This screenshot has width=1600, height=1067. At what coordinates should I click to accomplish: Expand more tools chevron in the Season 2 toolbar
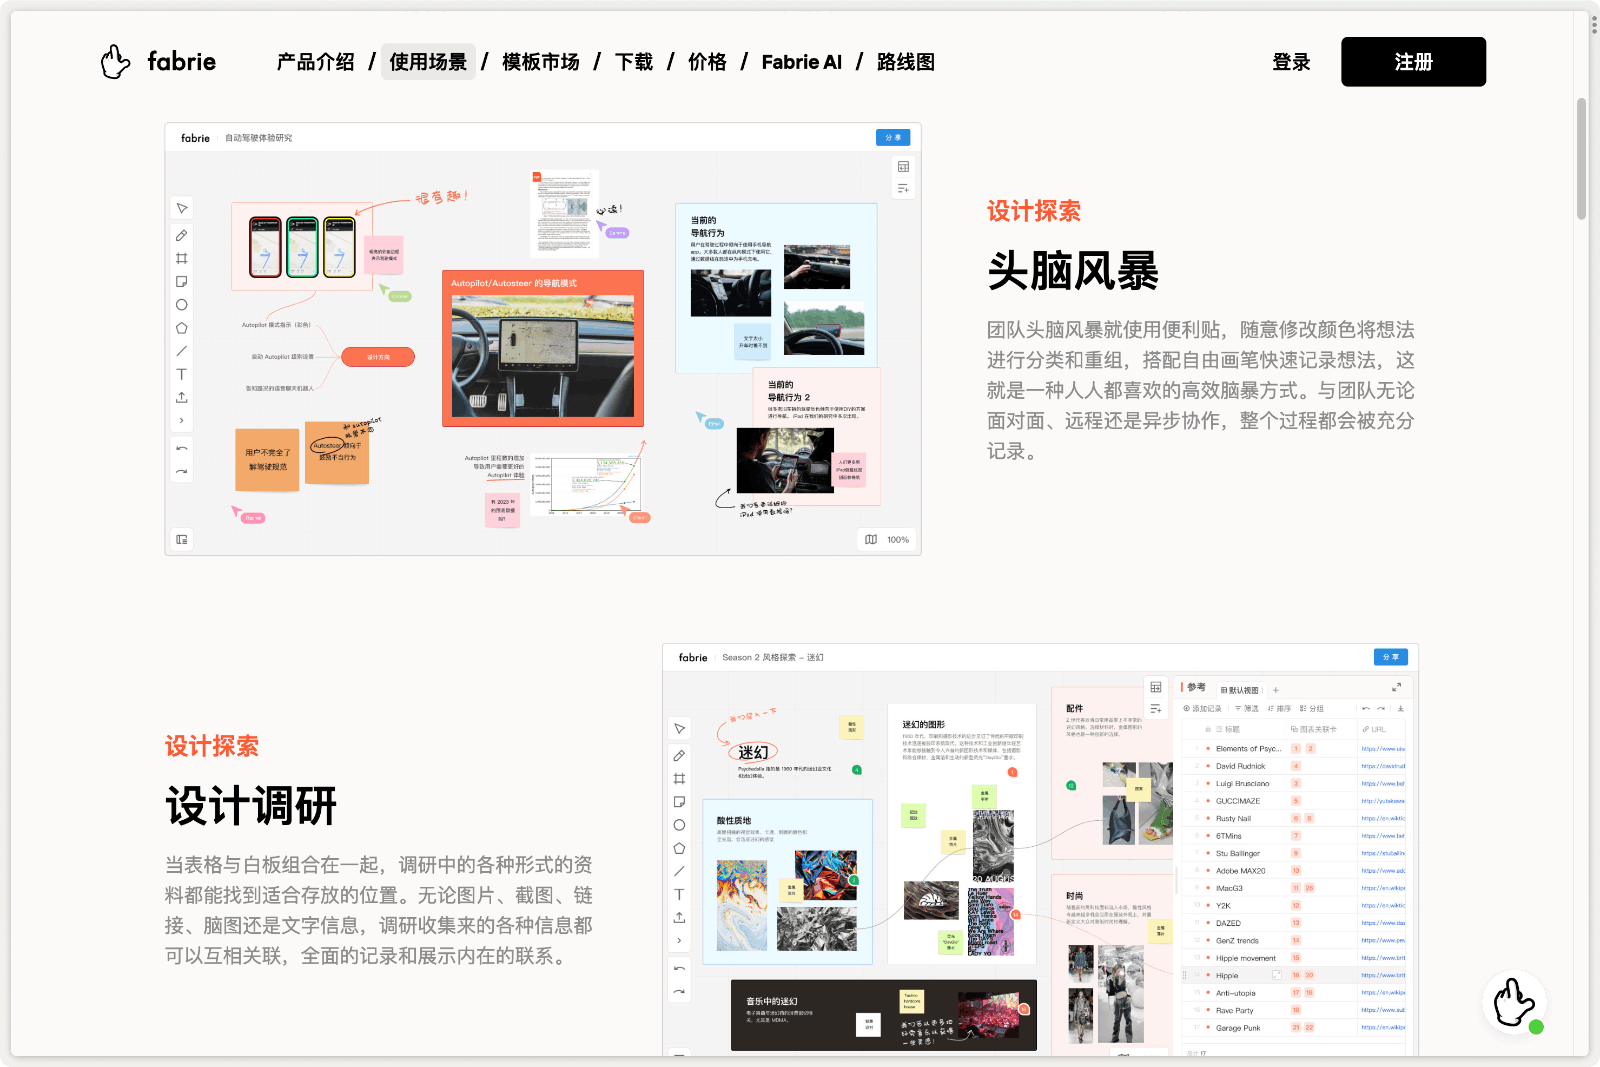[679, 940]
